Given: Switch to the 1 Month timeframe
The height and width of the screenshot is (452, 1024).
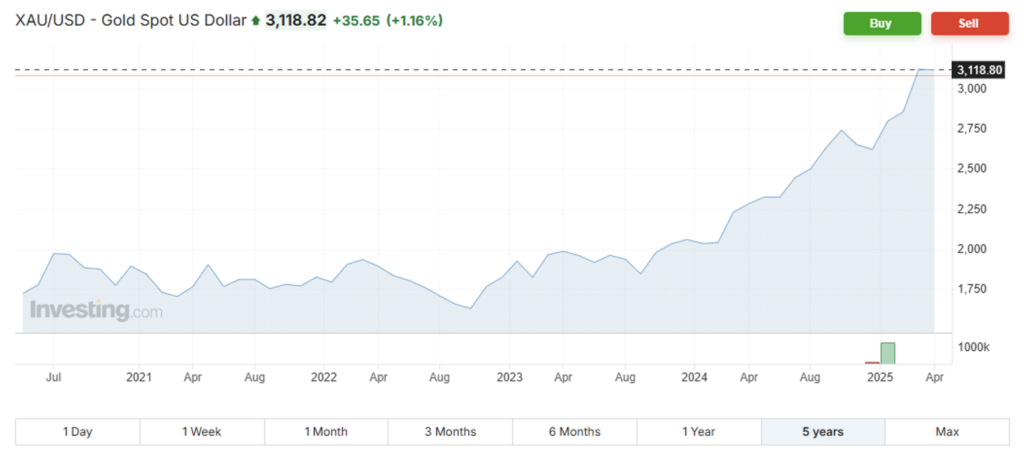Looking at the screenshot, I should tap(326, 432).
